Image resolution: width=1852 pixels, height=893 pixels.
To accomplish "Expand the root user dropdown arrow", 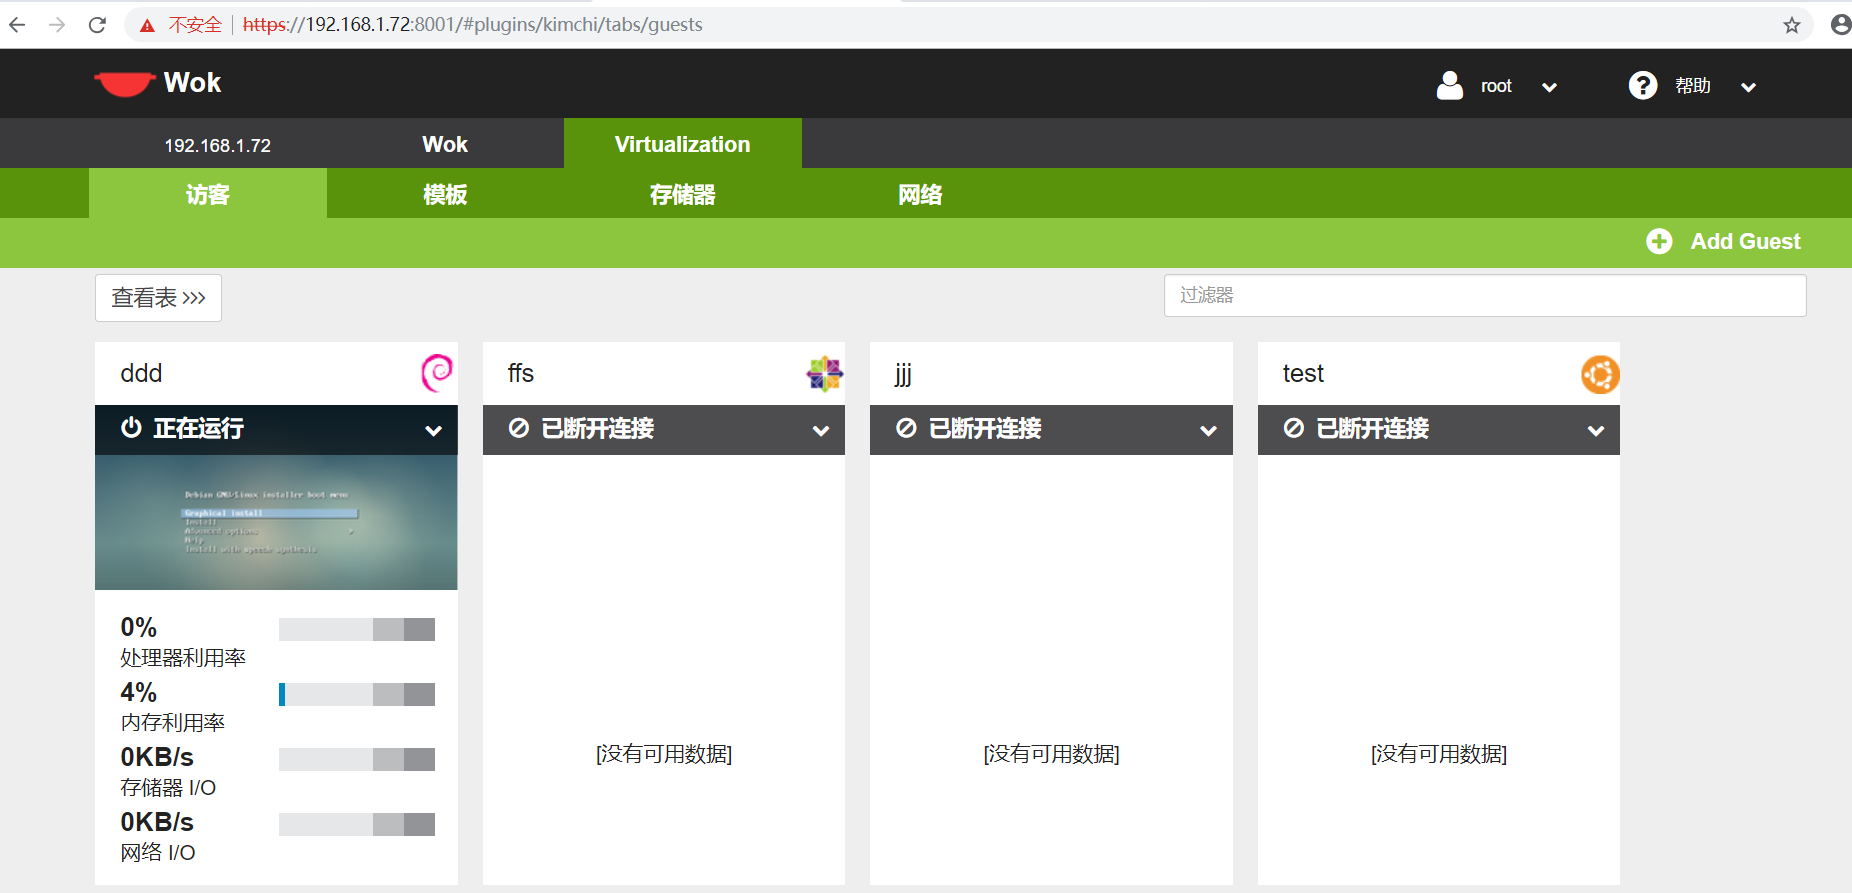I will pyautogui.click(x=1549, y=87).
